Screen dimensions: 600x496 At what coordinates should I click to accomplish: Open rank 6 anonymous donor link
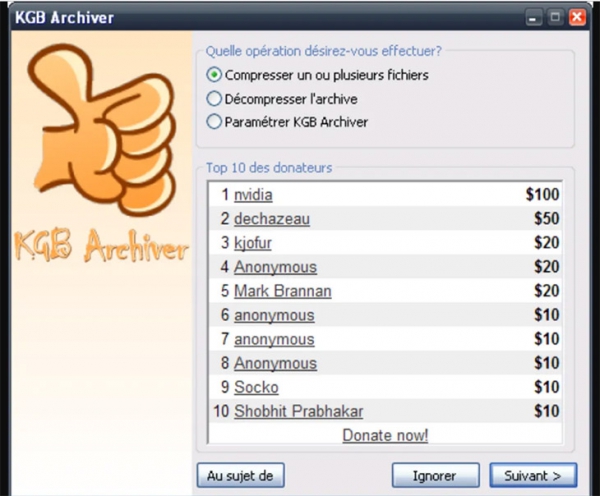tap(274, 315)
